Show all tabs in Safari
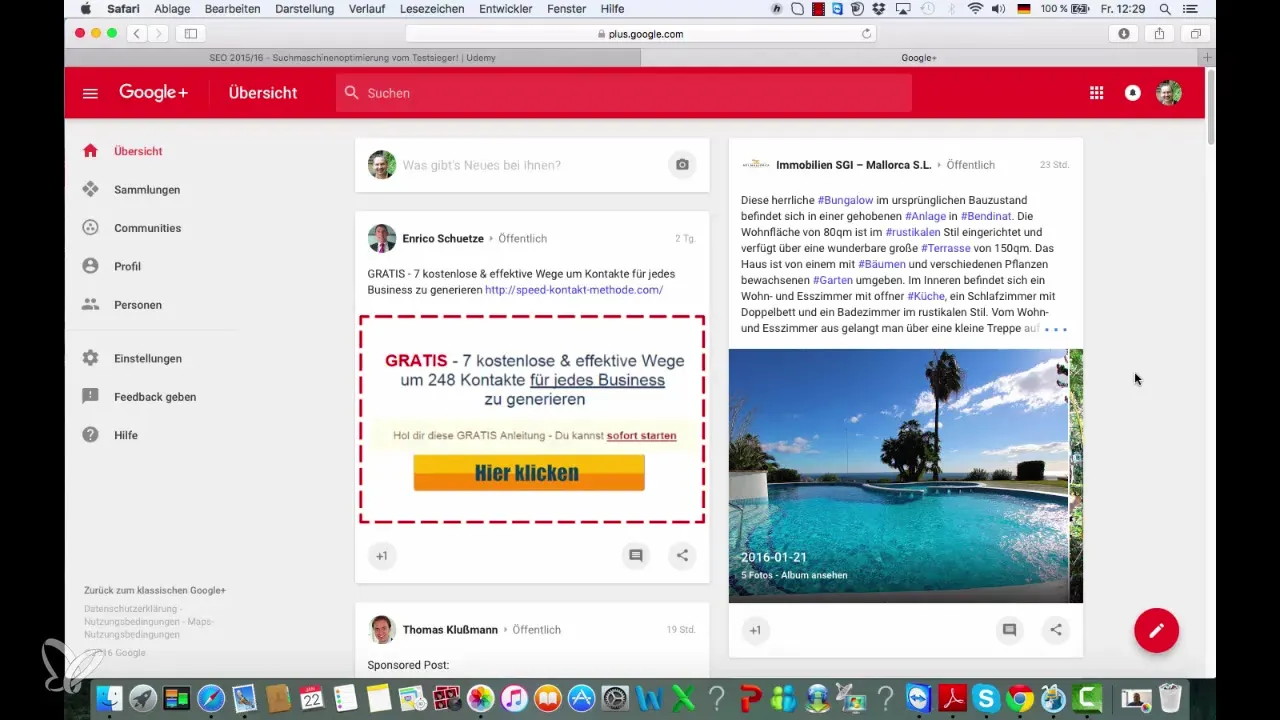This screenshot has width=1280, height=720. pyautogui.click(x=1195, y=33)
